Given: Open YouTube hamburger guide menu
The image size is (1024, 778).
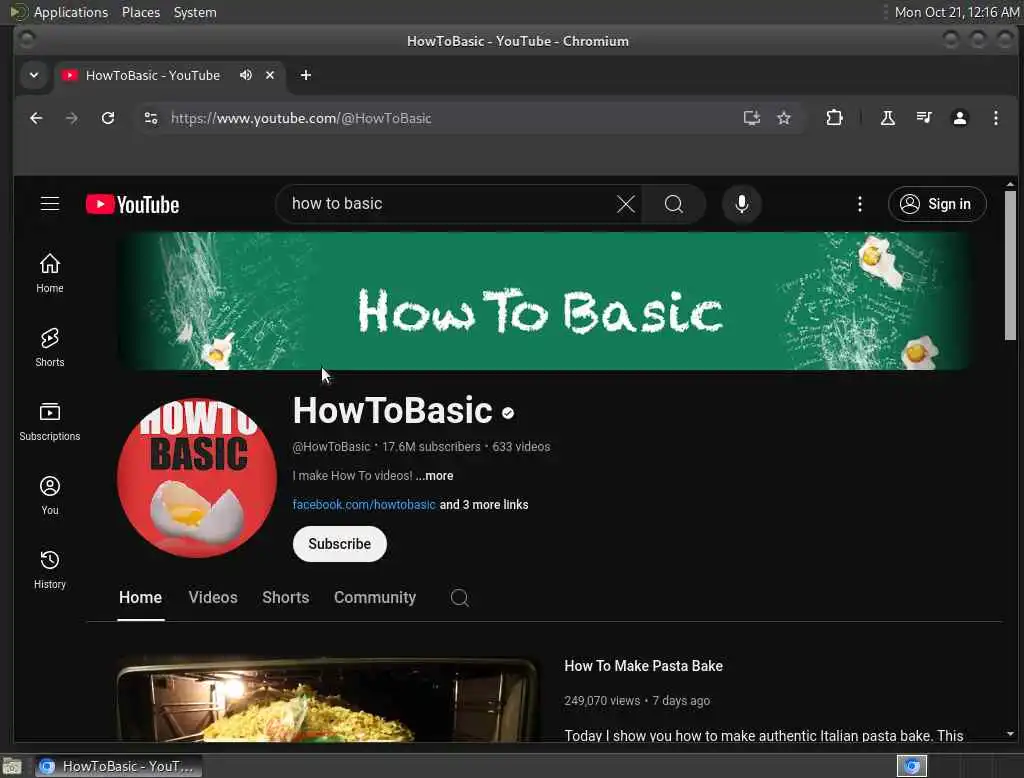Looking at the screenshot, I should (x=50, y=204).
